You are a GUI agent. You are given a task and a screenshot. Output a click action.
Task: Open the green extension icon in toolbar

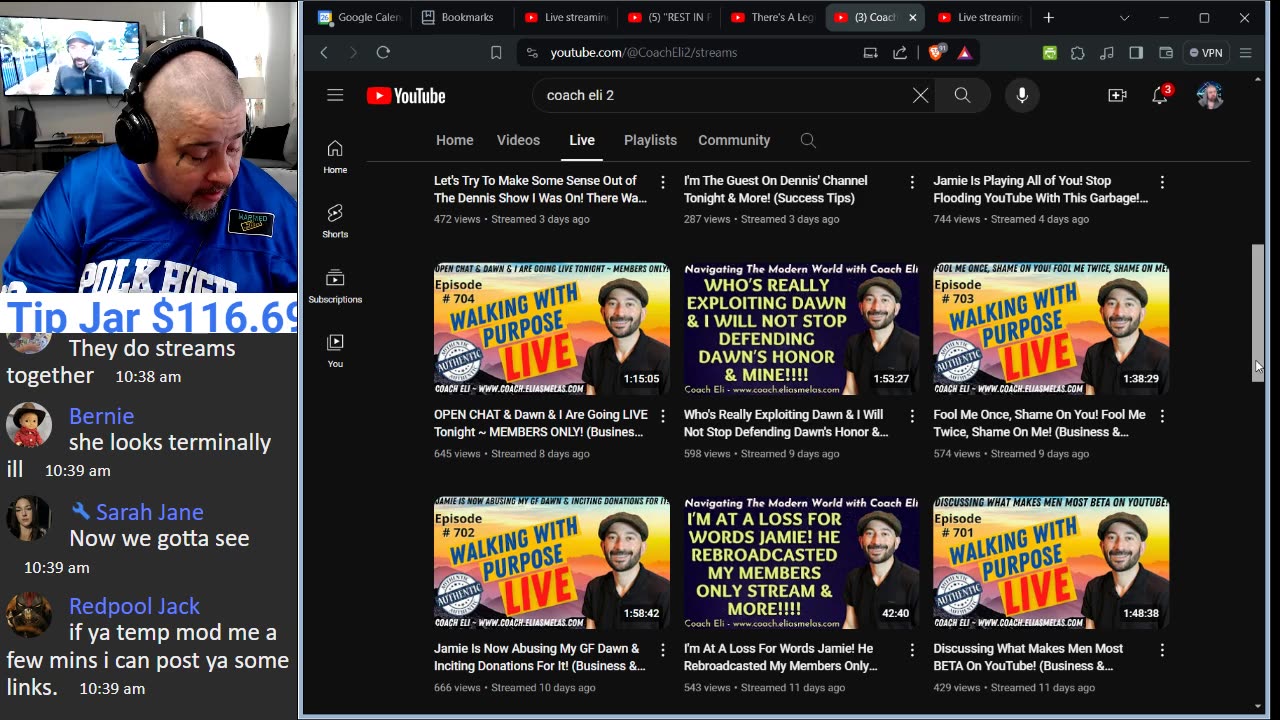coord(1050,53)
